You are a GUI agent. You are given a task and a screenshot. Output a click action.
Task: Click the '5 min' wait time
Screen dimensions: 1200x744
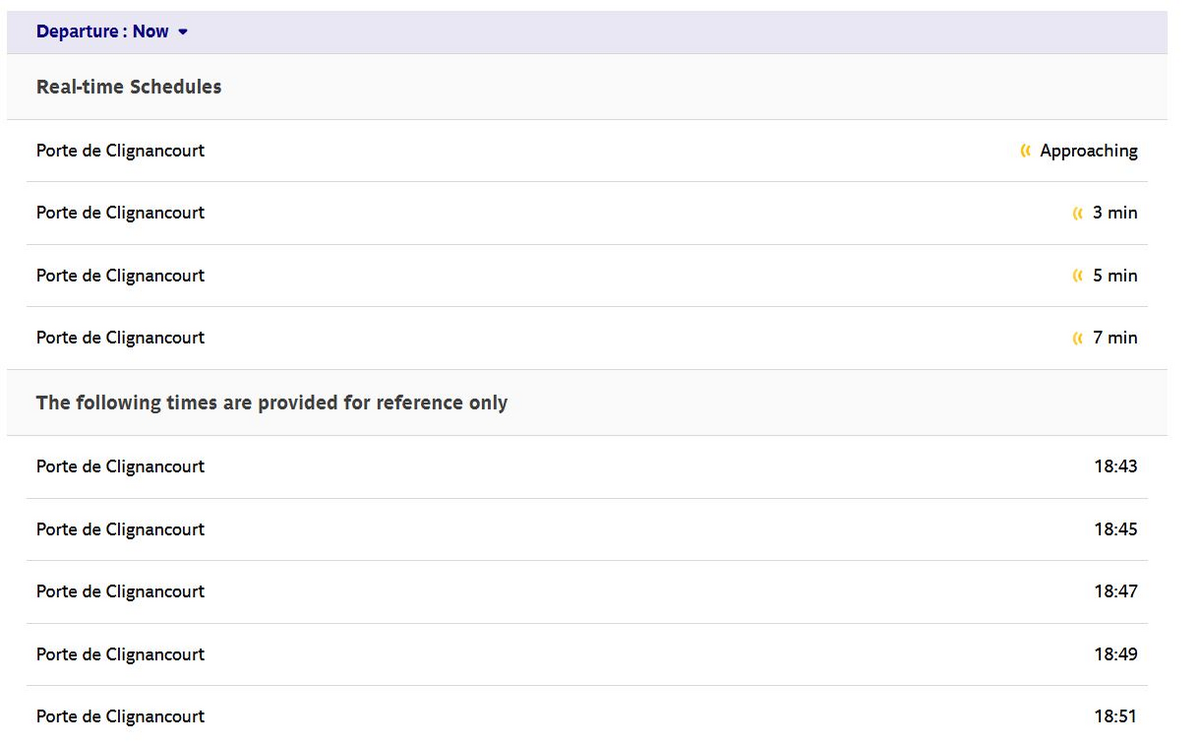coord(1114,276)
